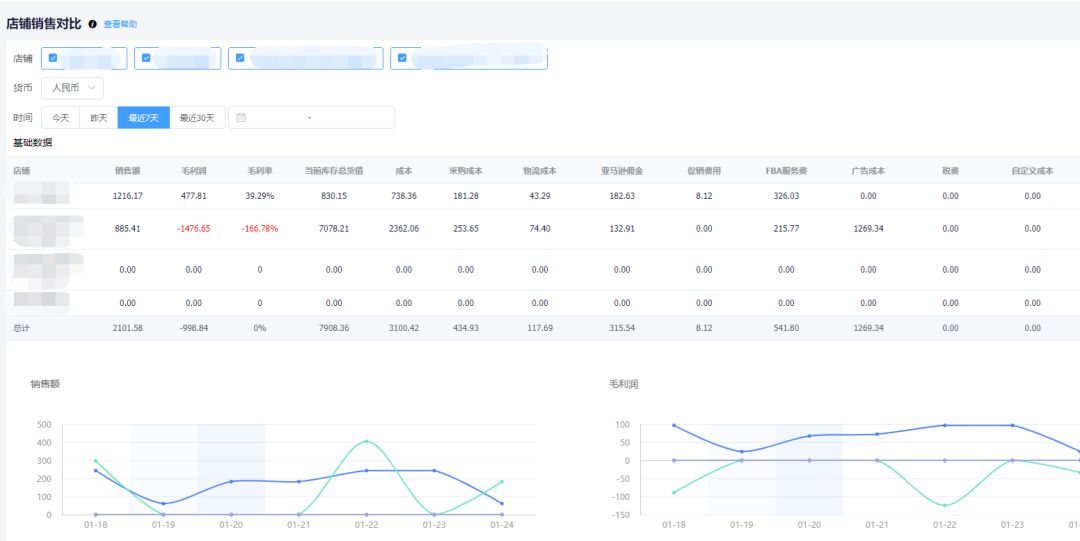Switch to 最近7天 time range
This screenshot has height=541, width=1080.
[x=143, y=118]
